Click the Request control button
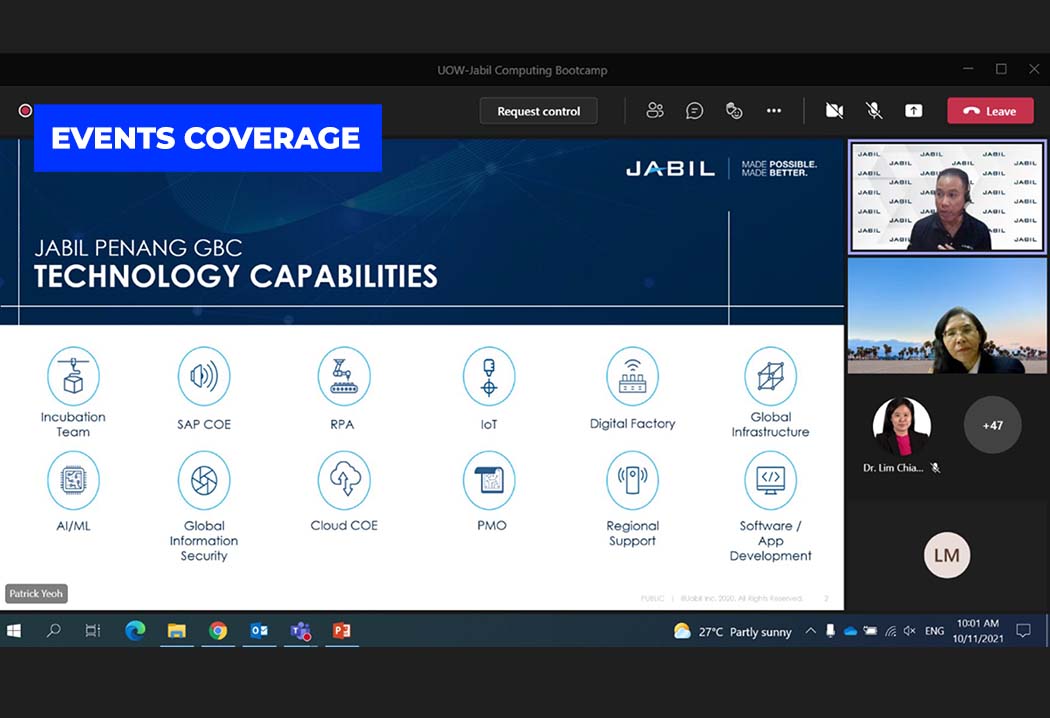1050x718 pixels. click(538, 111)
